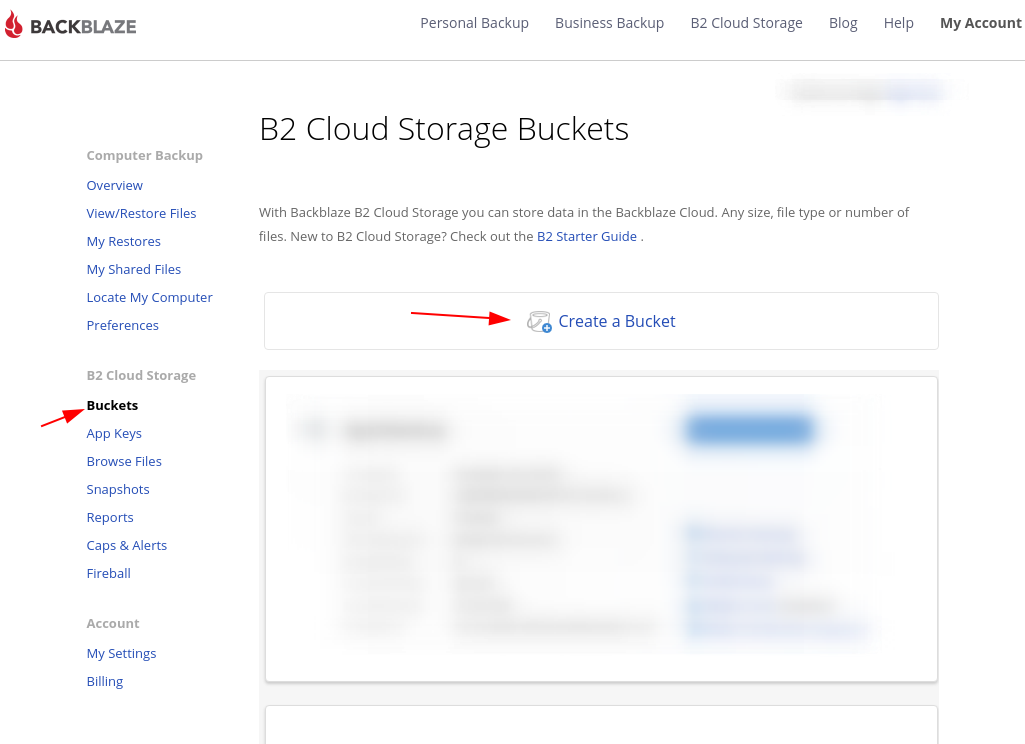Open the Help page
Viewport: 1025px width, 744px height.
[898, 22]
